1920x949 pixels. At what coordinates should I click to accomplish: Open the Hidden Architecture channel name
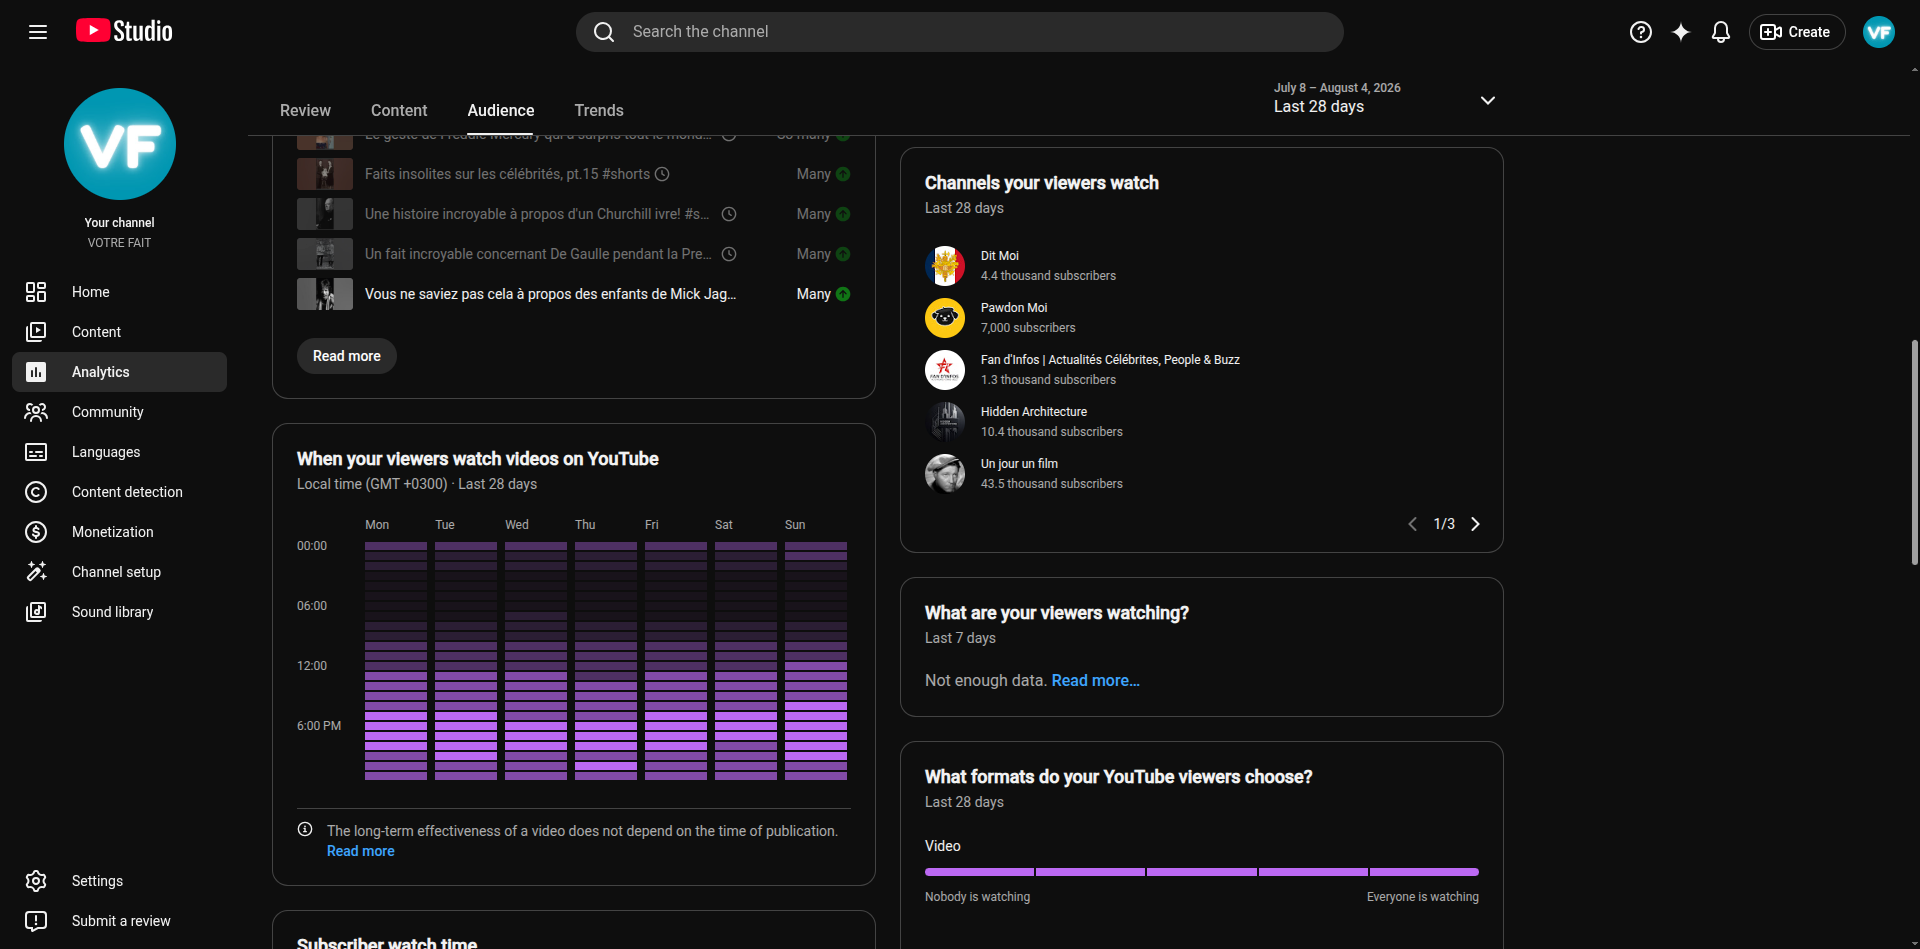click(x=1034, y=412)
